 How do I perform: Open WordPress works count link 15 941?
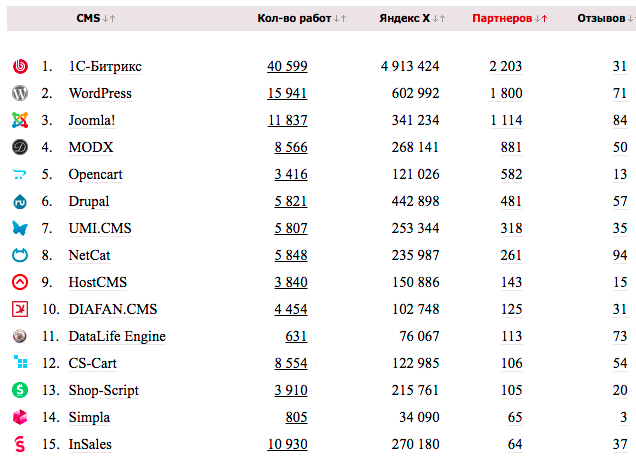click(x=287, y=94)
